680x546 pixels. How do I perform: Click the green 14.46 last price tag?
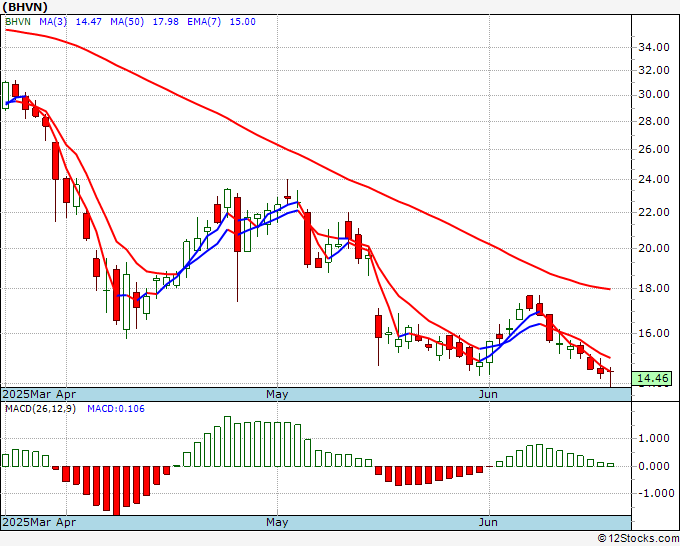(652, 378)
